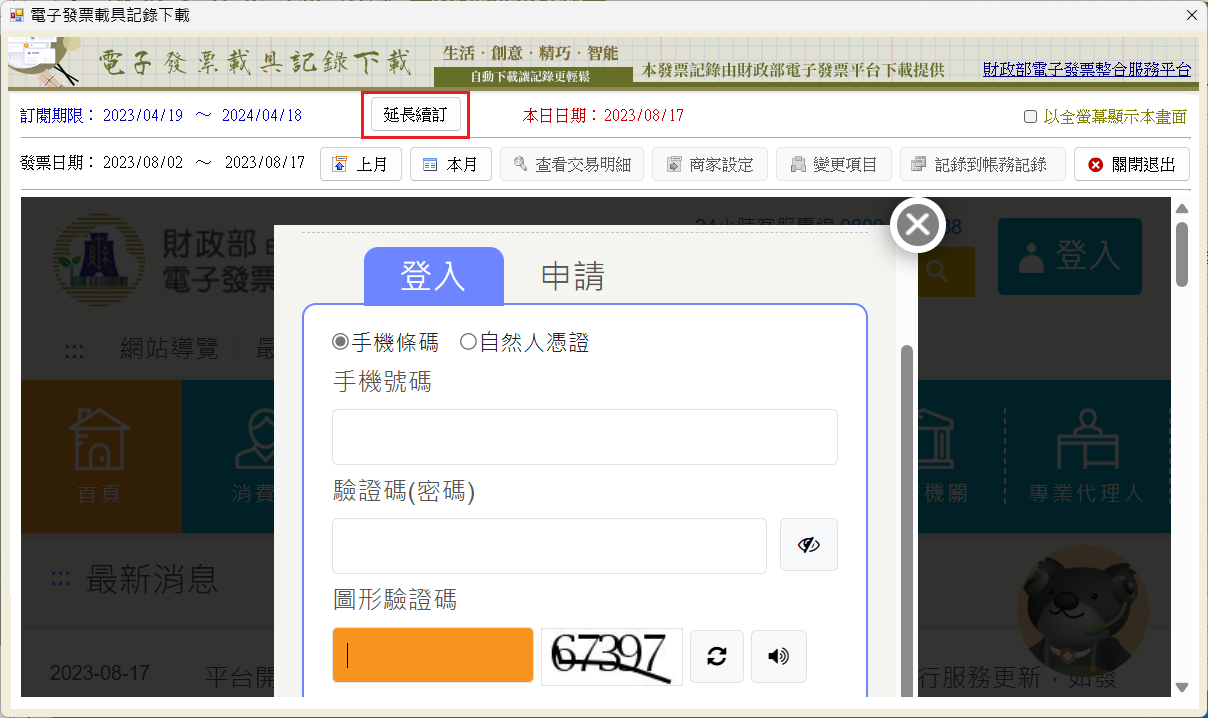The width and height of the screenshot is (1208, 718).
Task: Click the 登入 button on web page header
Action: [x=1069, y=257]
